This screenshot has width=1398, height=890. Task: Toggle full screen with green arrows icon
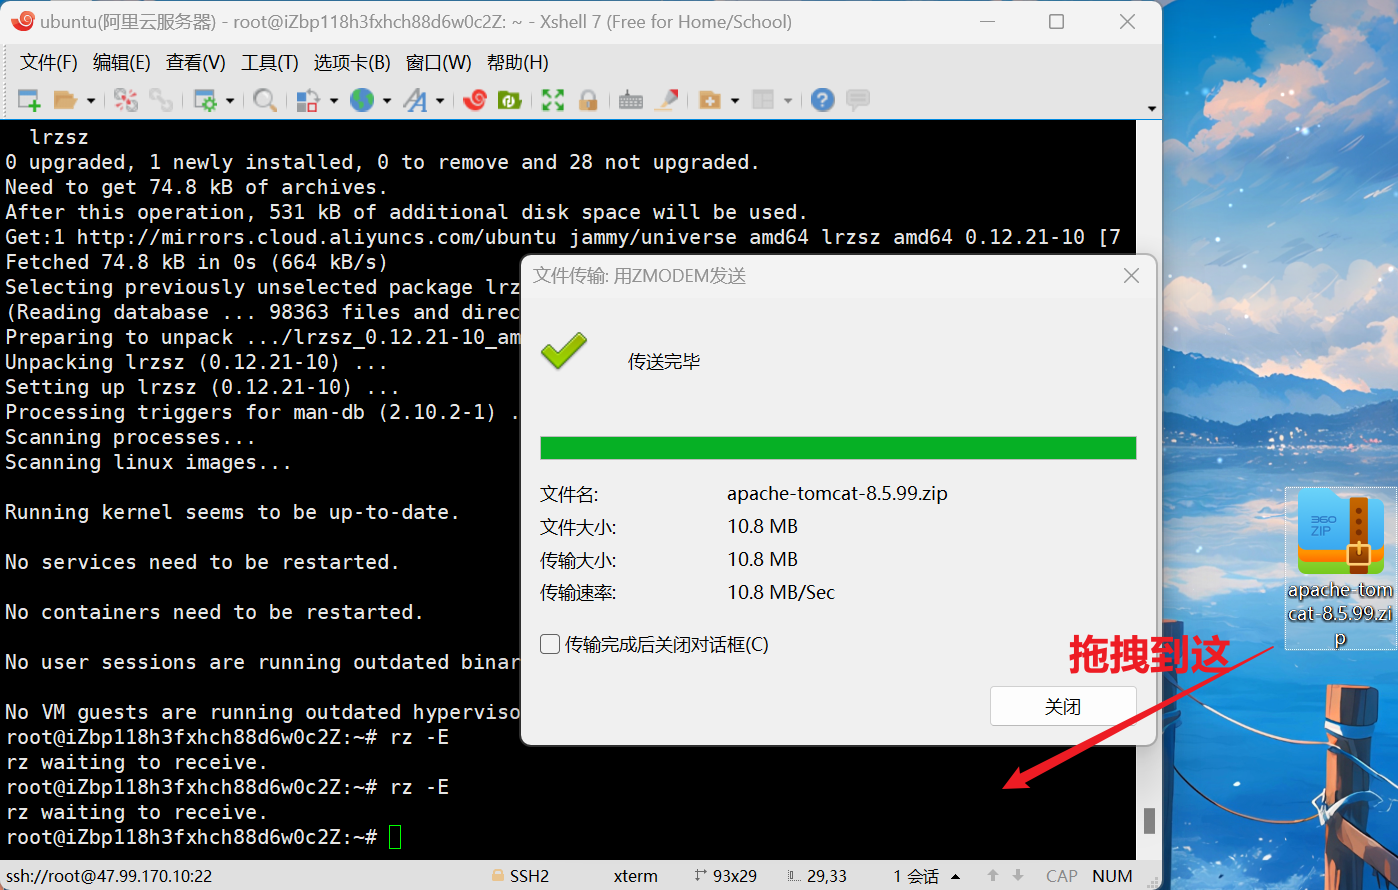[553, 99]
